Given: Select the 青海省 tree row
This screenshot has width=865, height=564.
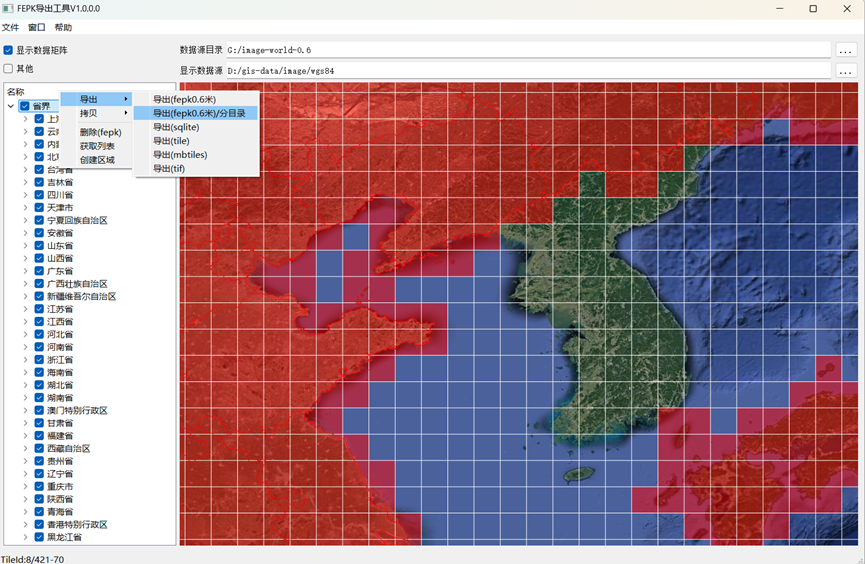Looking at the screenshot, I should click(x=60, y=512).
